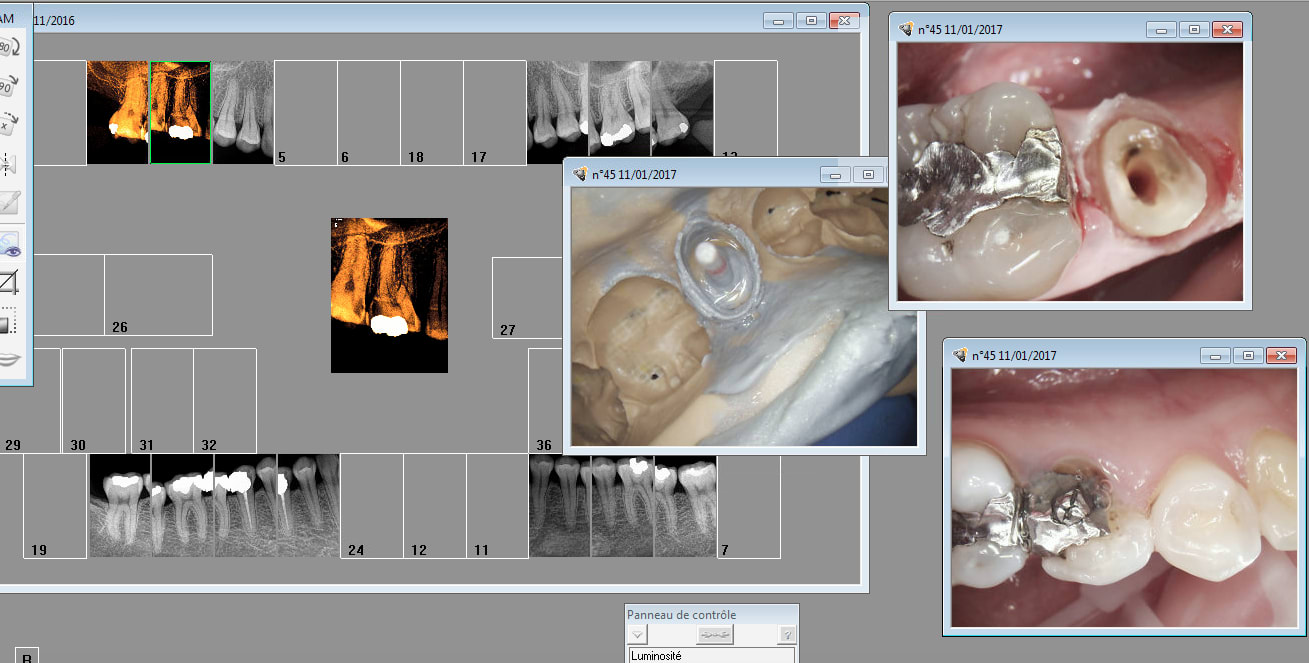Click the horizontal mirror flip tool
The width and height of the screenshot is (1309, 663).
pos(8,163)
